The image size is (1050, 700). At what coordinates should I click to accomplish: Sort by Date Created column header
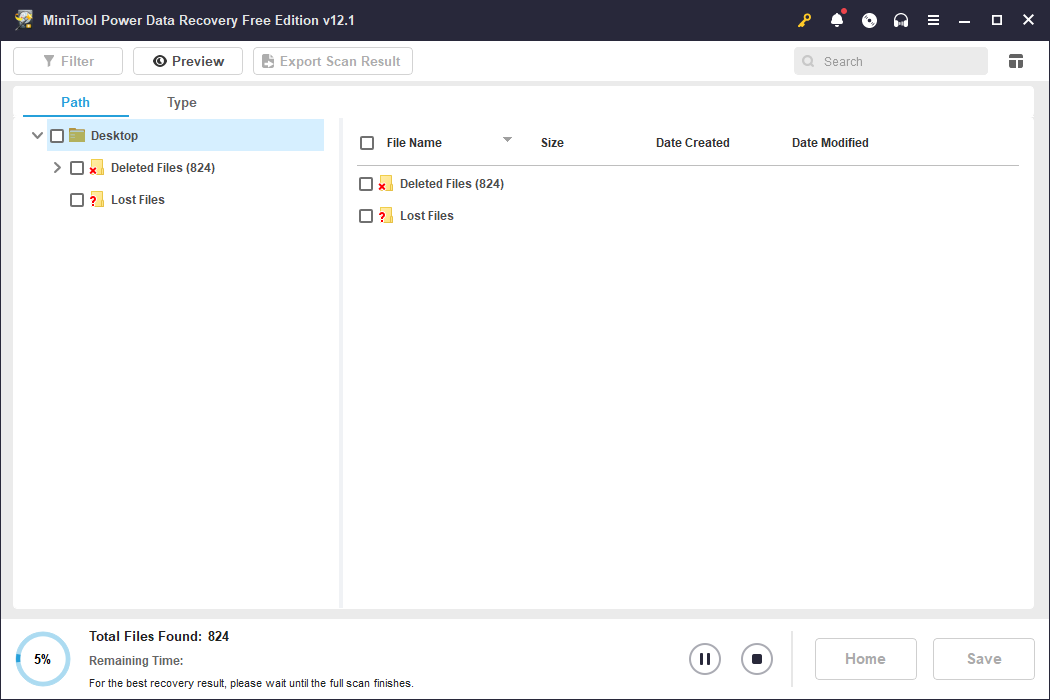692,143
